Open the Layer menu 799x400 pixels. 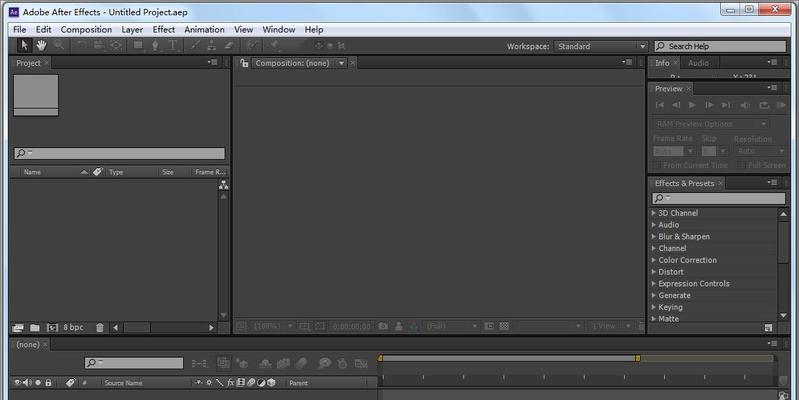click(132, 30)
